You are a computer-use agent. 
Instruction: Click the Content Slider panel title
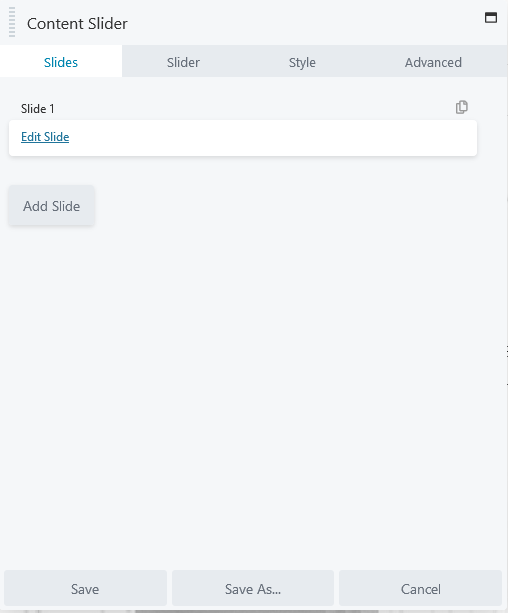pyautogui.click(x=77, y=24)
